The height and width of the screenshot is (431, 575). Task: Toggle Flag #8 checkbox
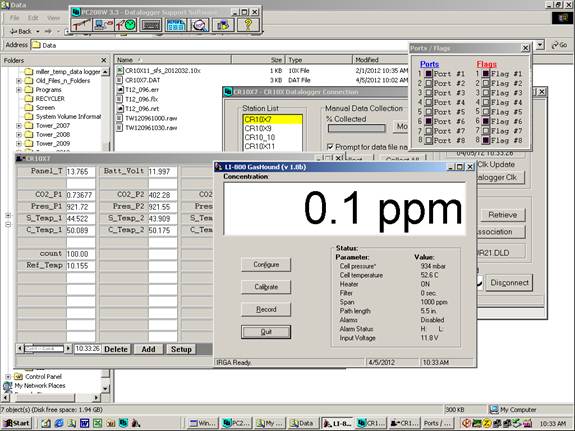click(486, 140)
